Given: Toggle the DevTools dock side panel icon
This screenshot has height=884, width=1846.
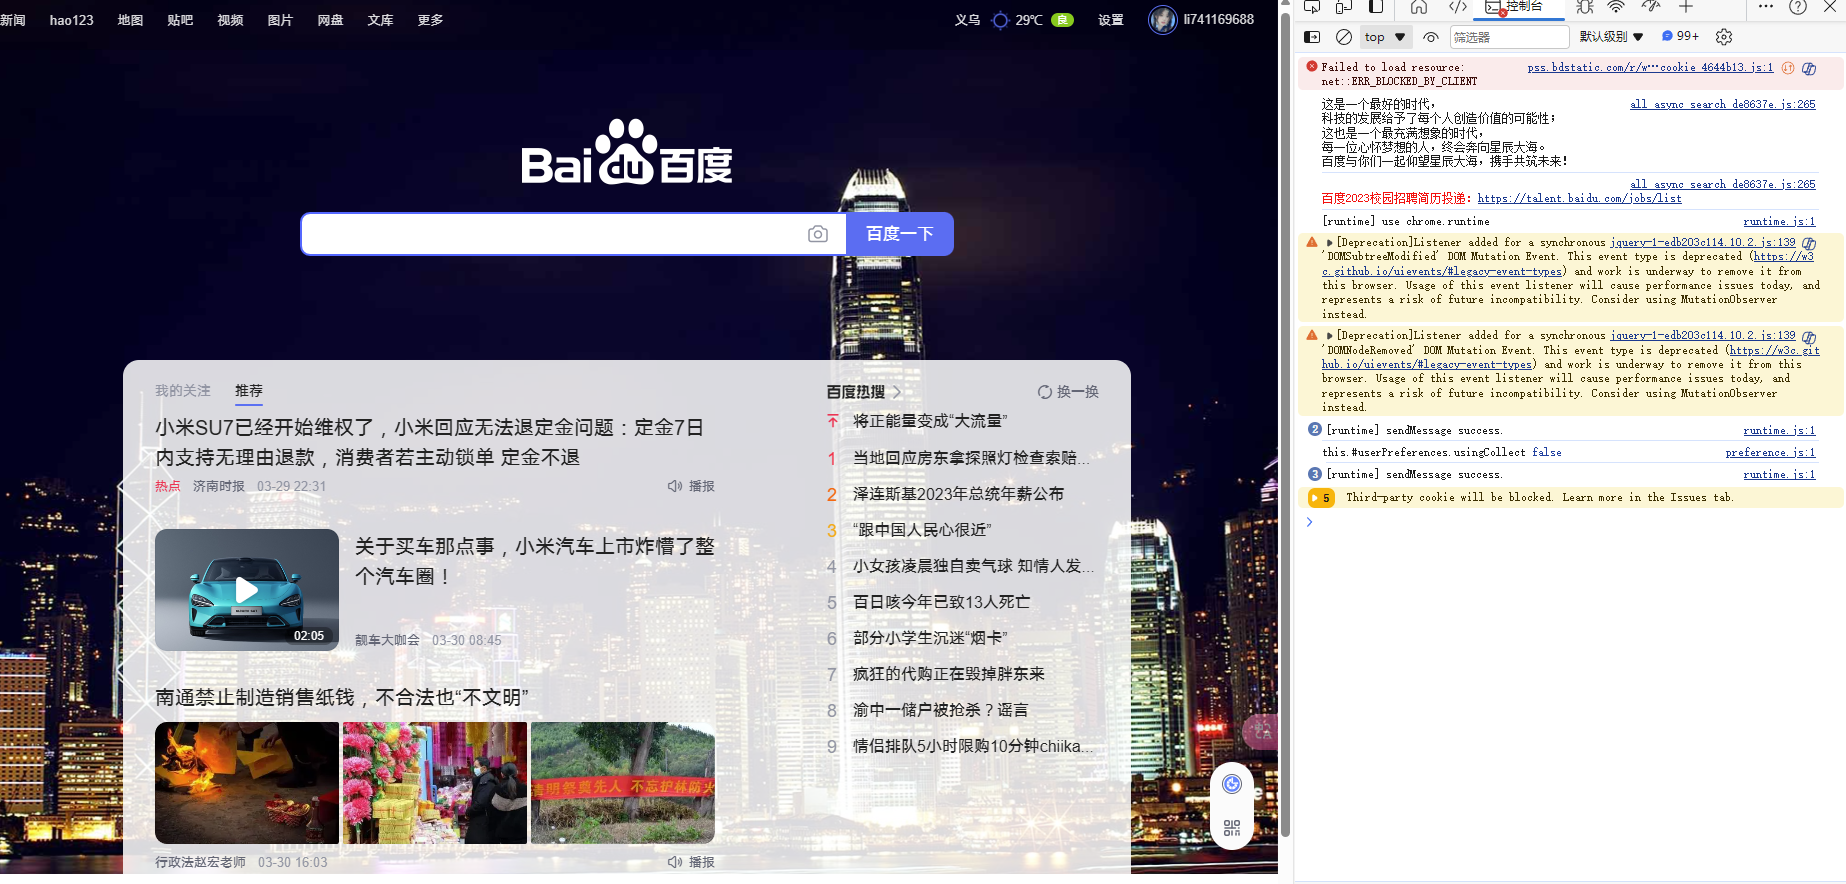Looking at the screenshot, I should pyautogui.click(x=1376, y=7).
